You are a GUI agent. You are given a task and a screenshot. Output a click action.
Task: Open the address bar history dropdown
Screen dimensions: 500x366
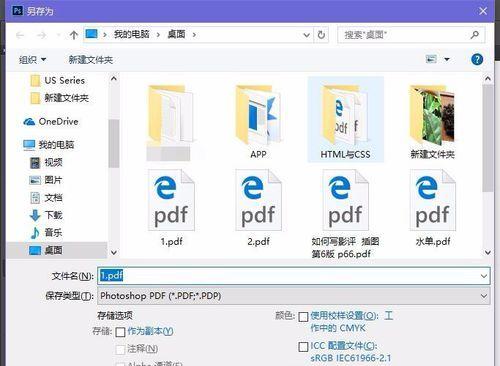click(x=306, y=35)
